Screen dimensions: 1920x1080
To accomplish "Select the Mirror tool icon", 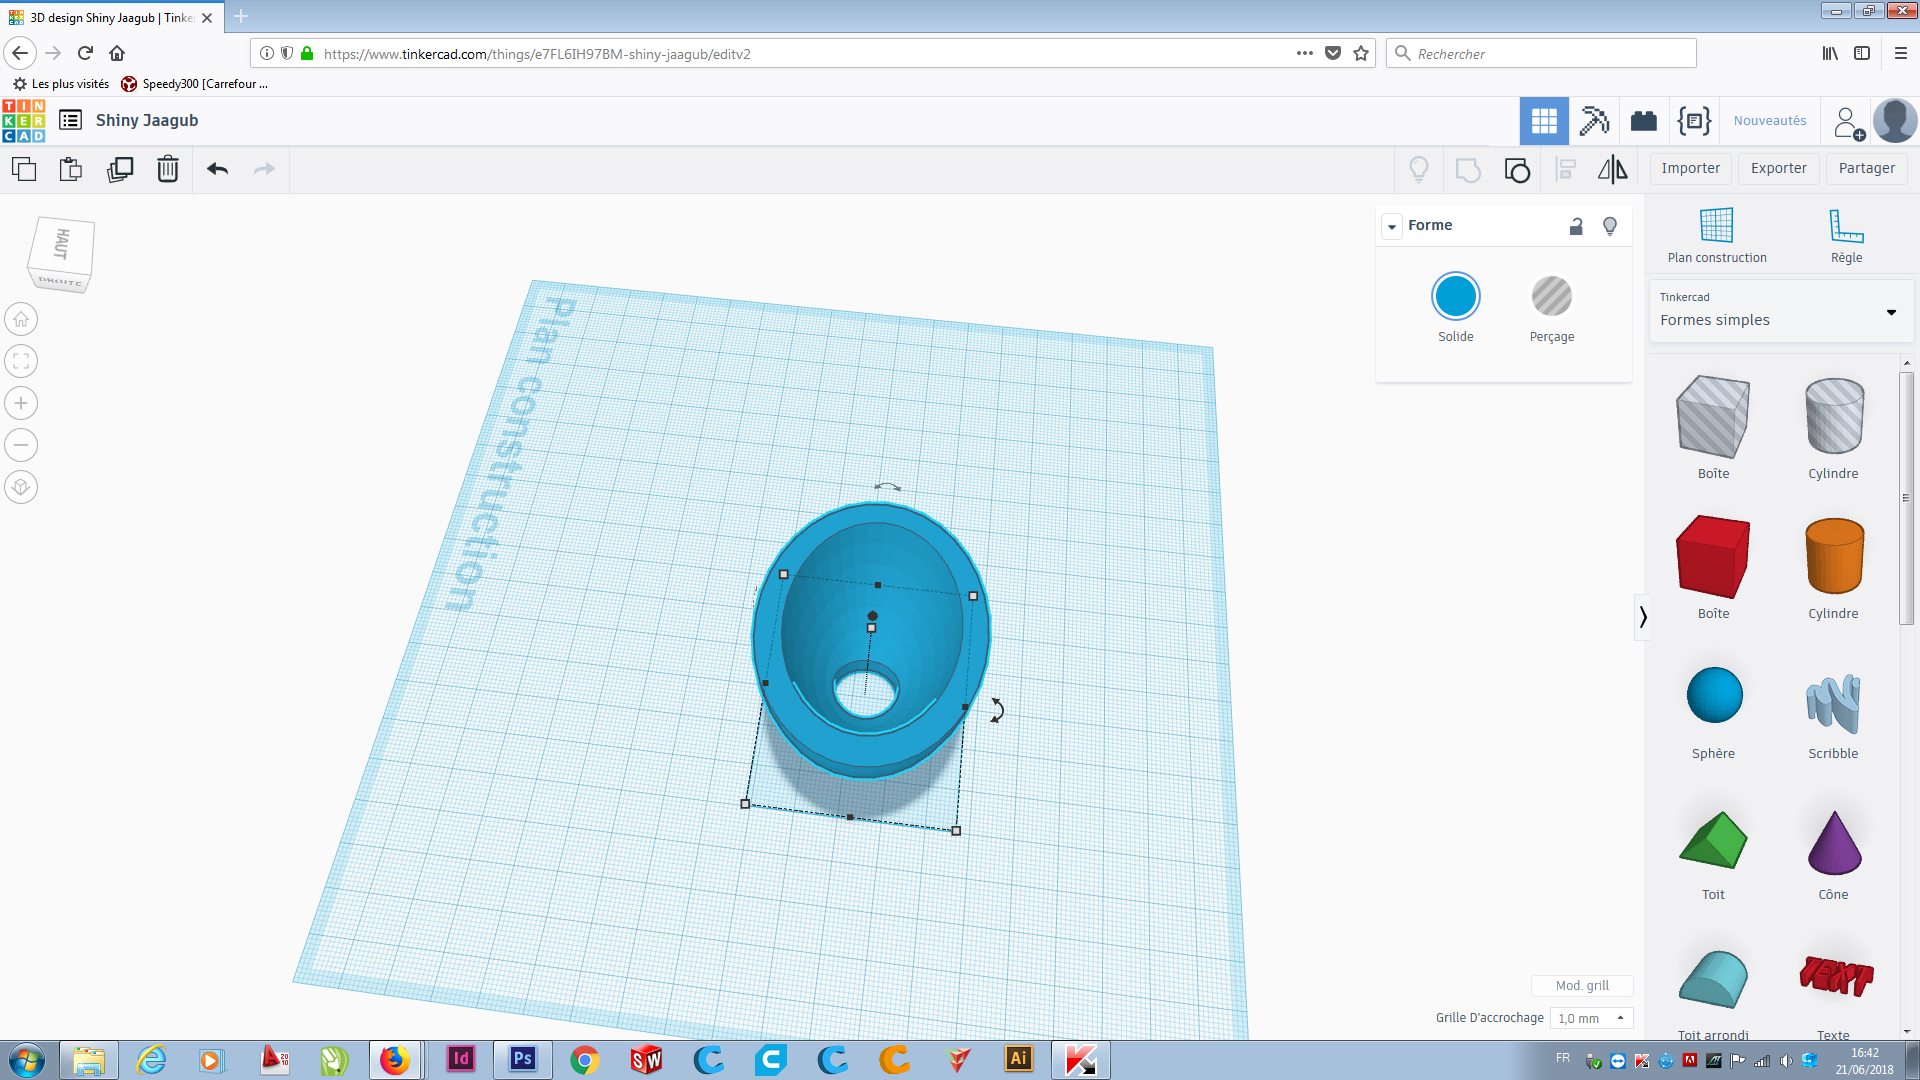I will (x=1612, y=169).
